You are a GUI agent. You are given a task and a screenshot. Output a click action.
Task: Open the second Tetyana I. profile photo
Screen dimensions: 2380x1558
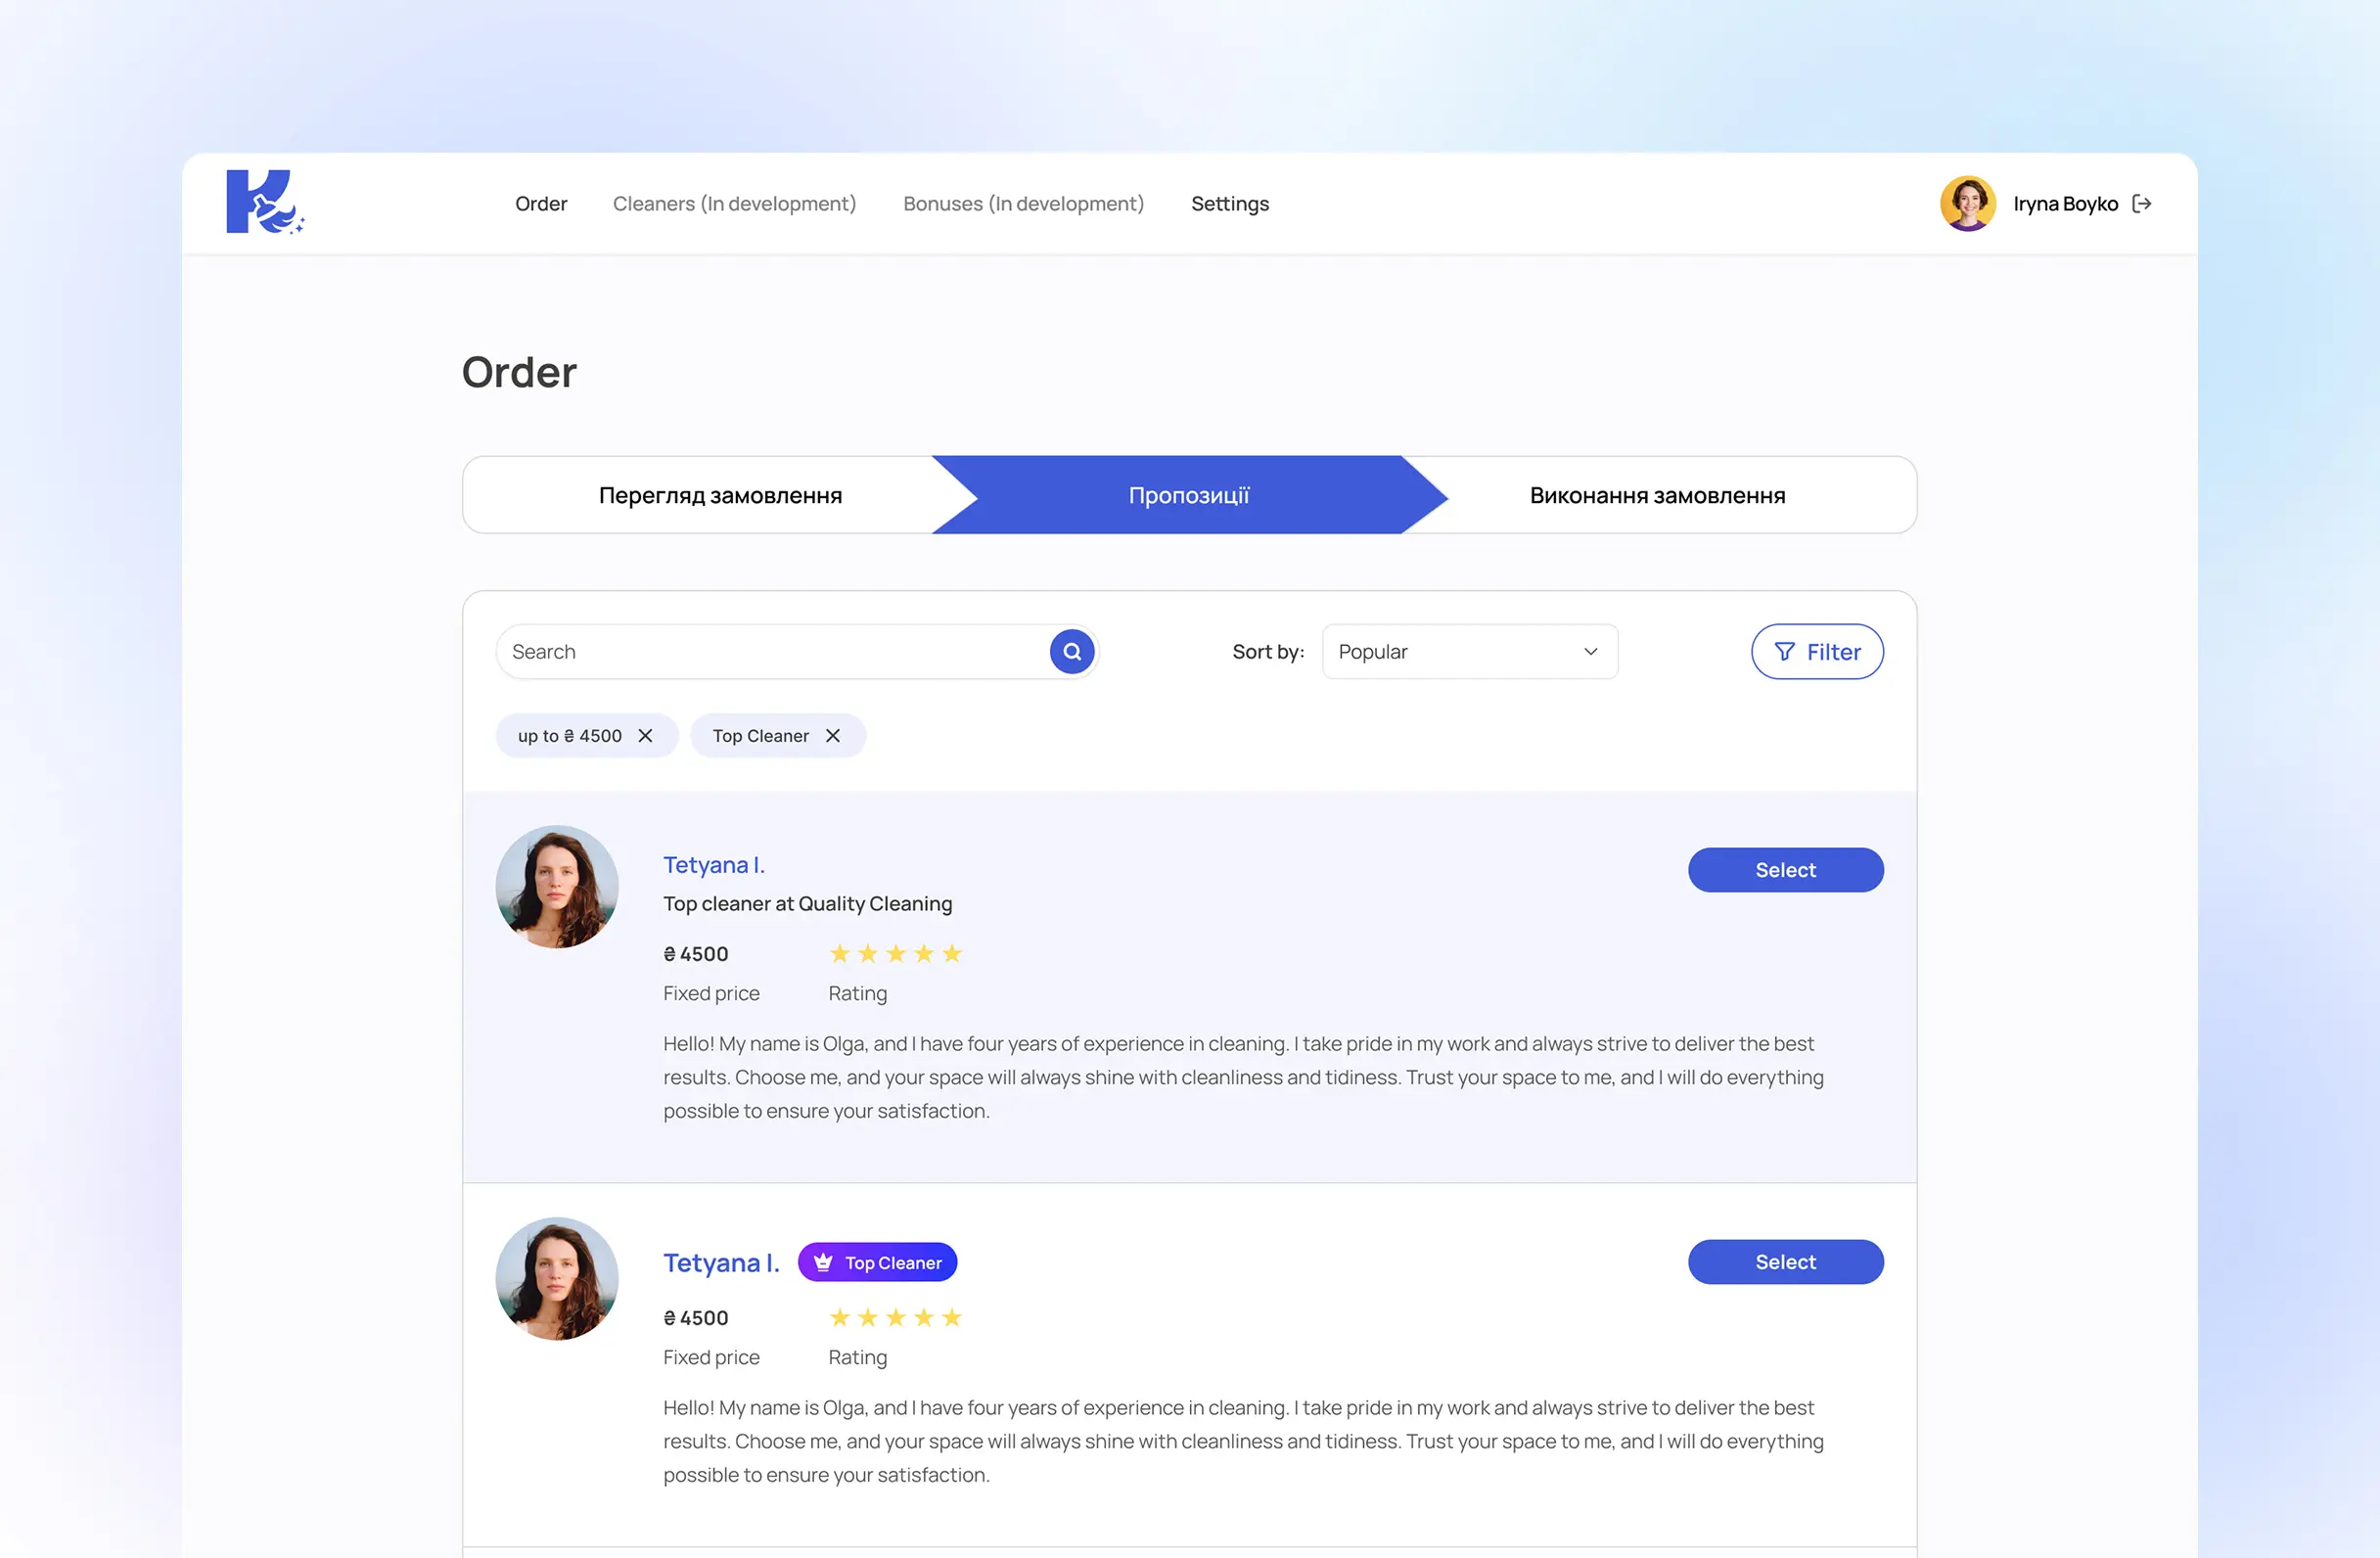click(557, 1279)
